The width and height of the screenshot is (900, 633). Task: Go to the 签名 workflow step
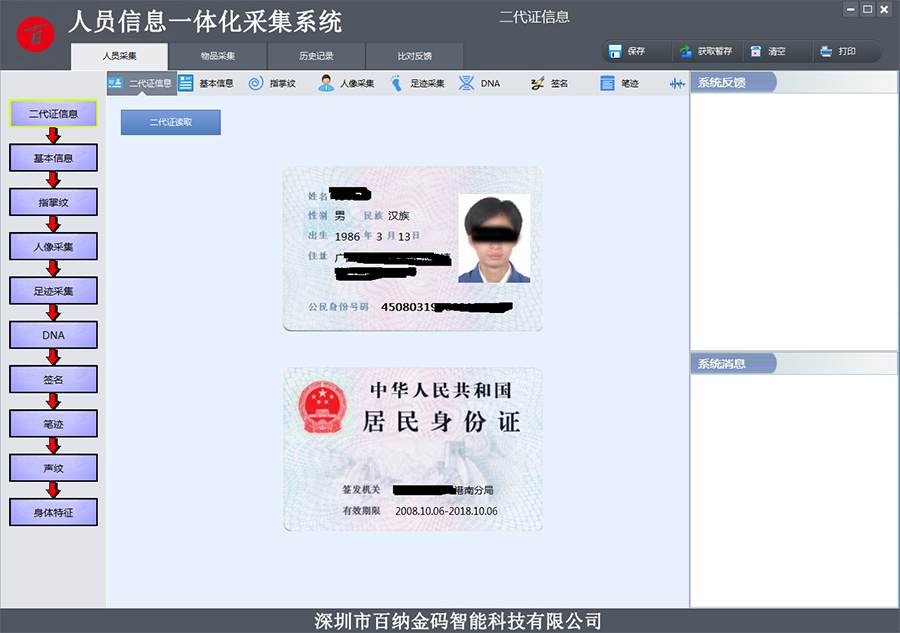point(53,379)
